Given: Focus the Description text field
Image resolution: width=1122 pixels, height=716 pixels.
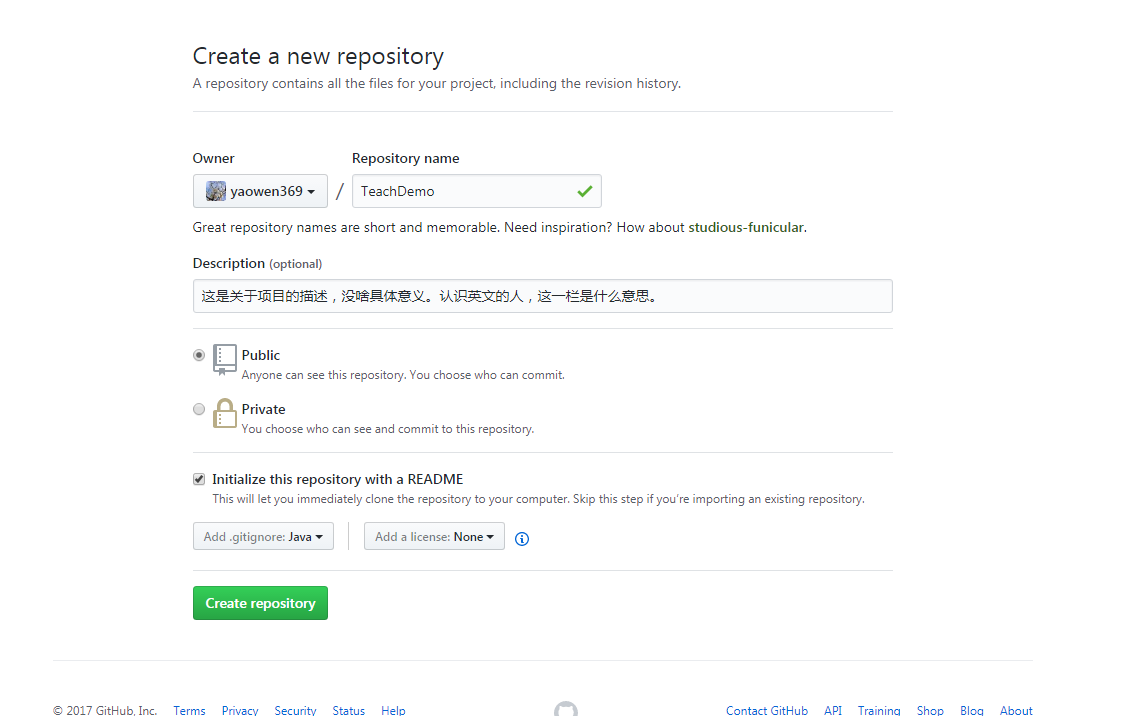Looking at the screenshot, I should pyautogui.click(x=542, y=296).
